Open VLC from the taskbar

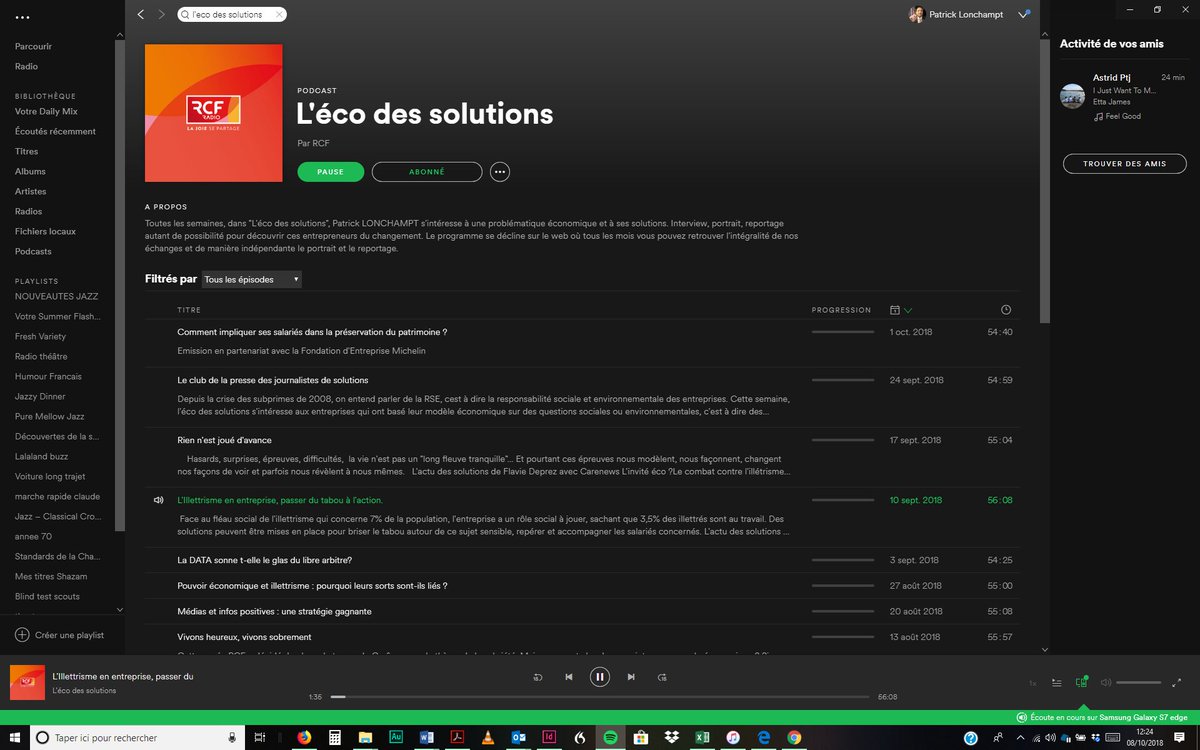tap(488, 738)
